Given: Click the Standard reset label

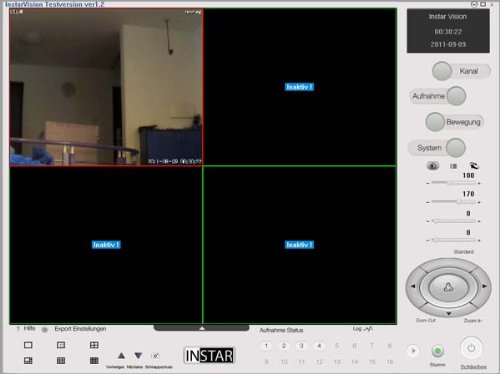Looking at the screenshot, I should pos(464,252).
